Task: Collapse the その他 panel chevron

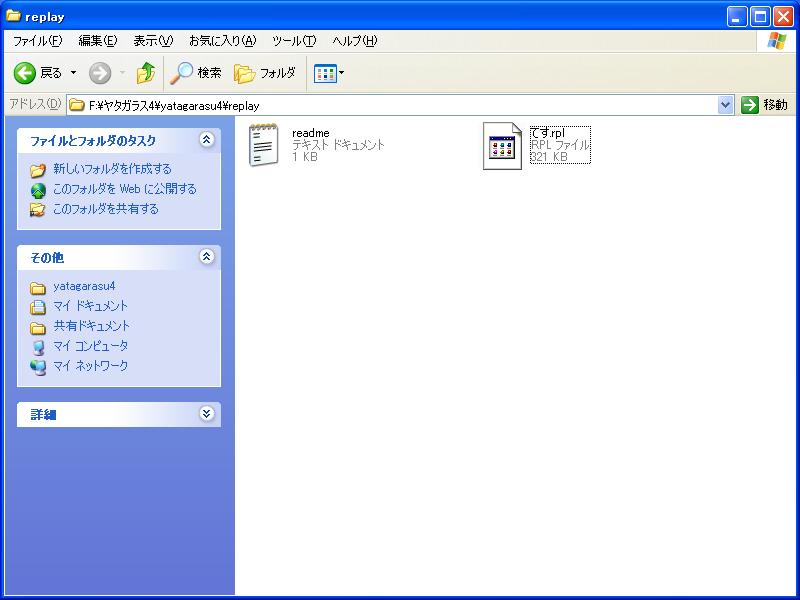Action: (x=206, y=257)
